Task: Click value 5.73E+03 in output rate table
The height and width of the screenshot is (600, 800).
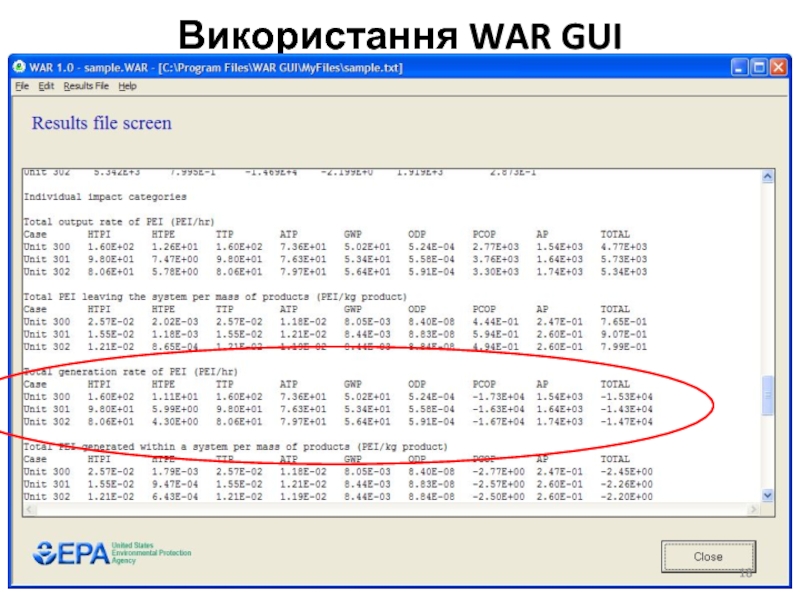Action: coord(623,259)
